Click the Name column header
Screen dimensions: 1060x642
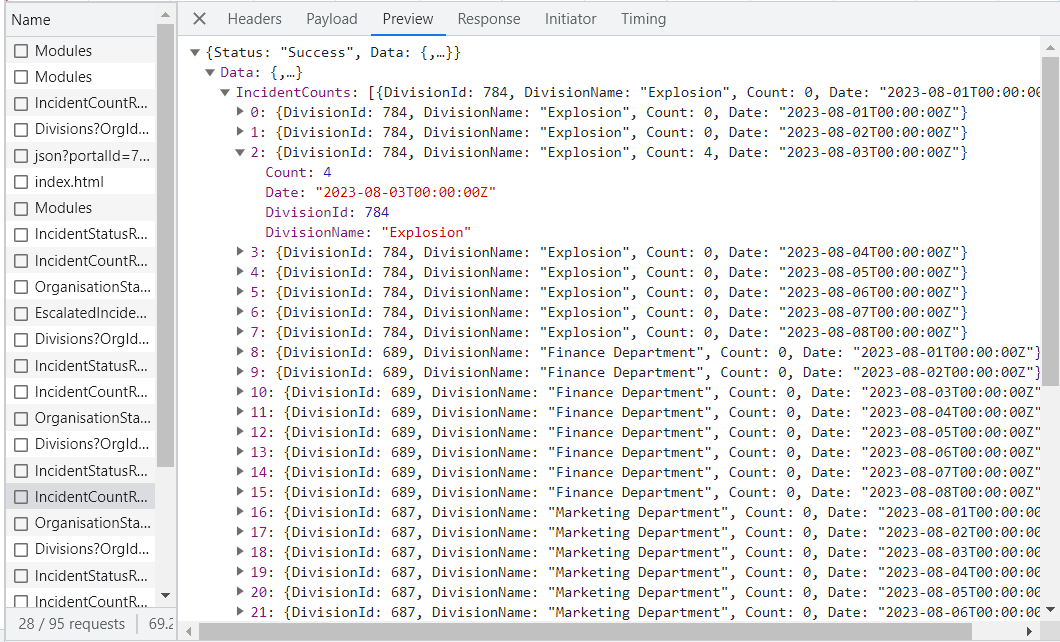pyautogui.click(x=31, y=20)
